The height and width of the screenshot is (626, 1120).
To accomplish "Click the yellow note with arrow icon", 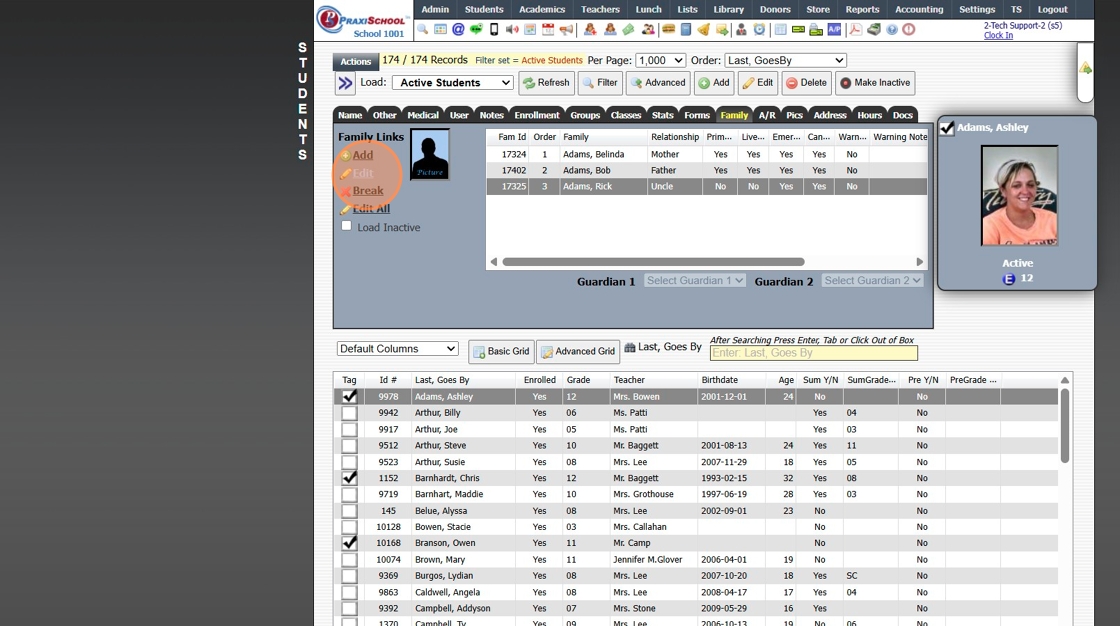I will [x=721, y=29].
